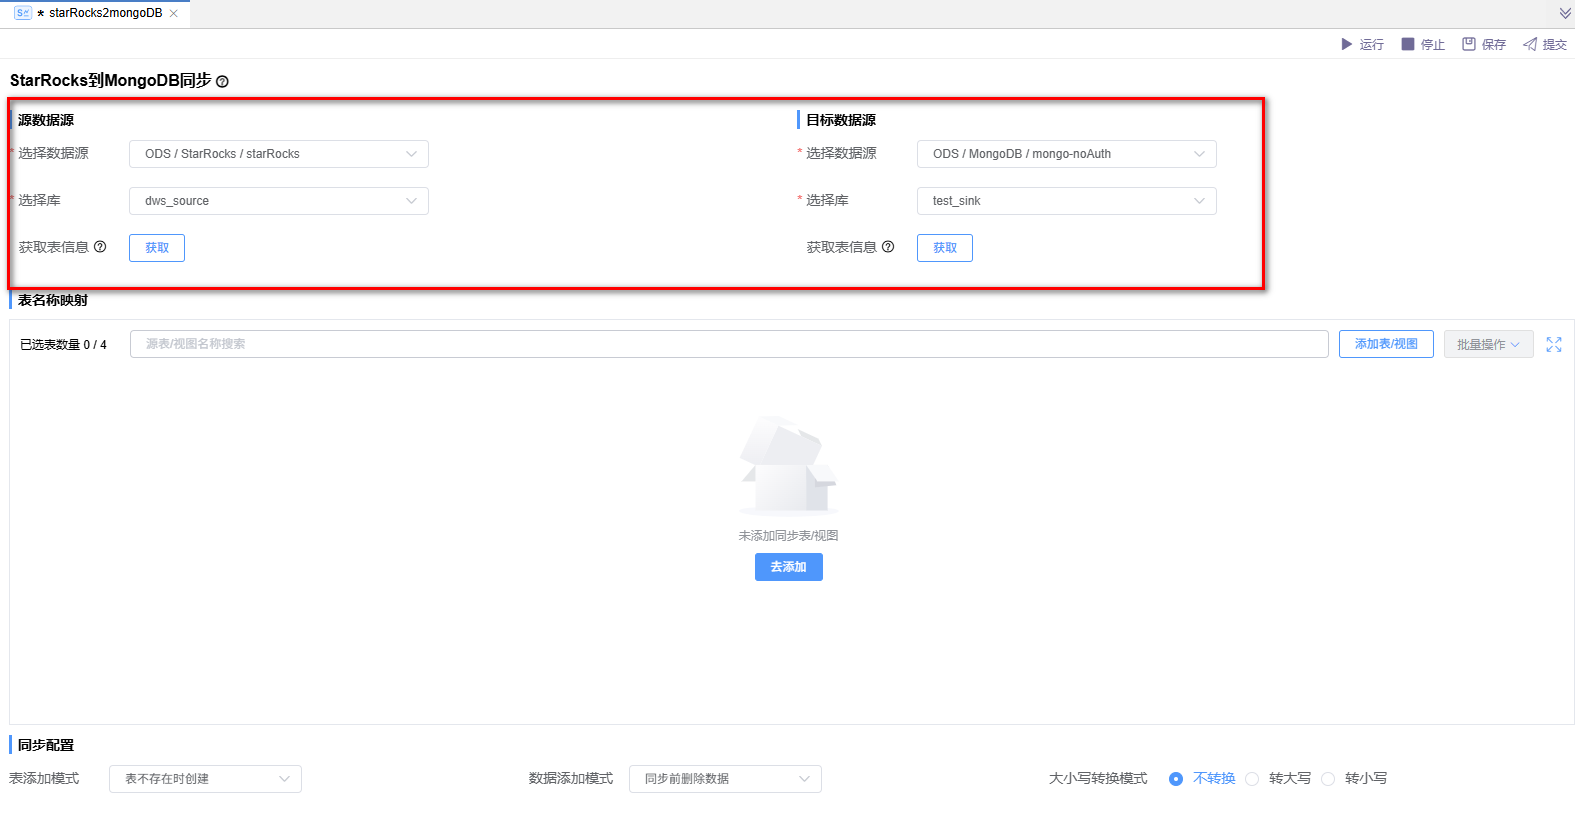This screenshot has height=831, width=1575.
Task: Select the 转小写 radio option
Action: [1328, 779]
